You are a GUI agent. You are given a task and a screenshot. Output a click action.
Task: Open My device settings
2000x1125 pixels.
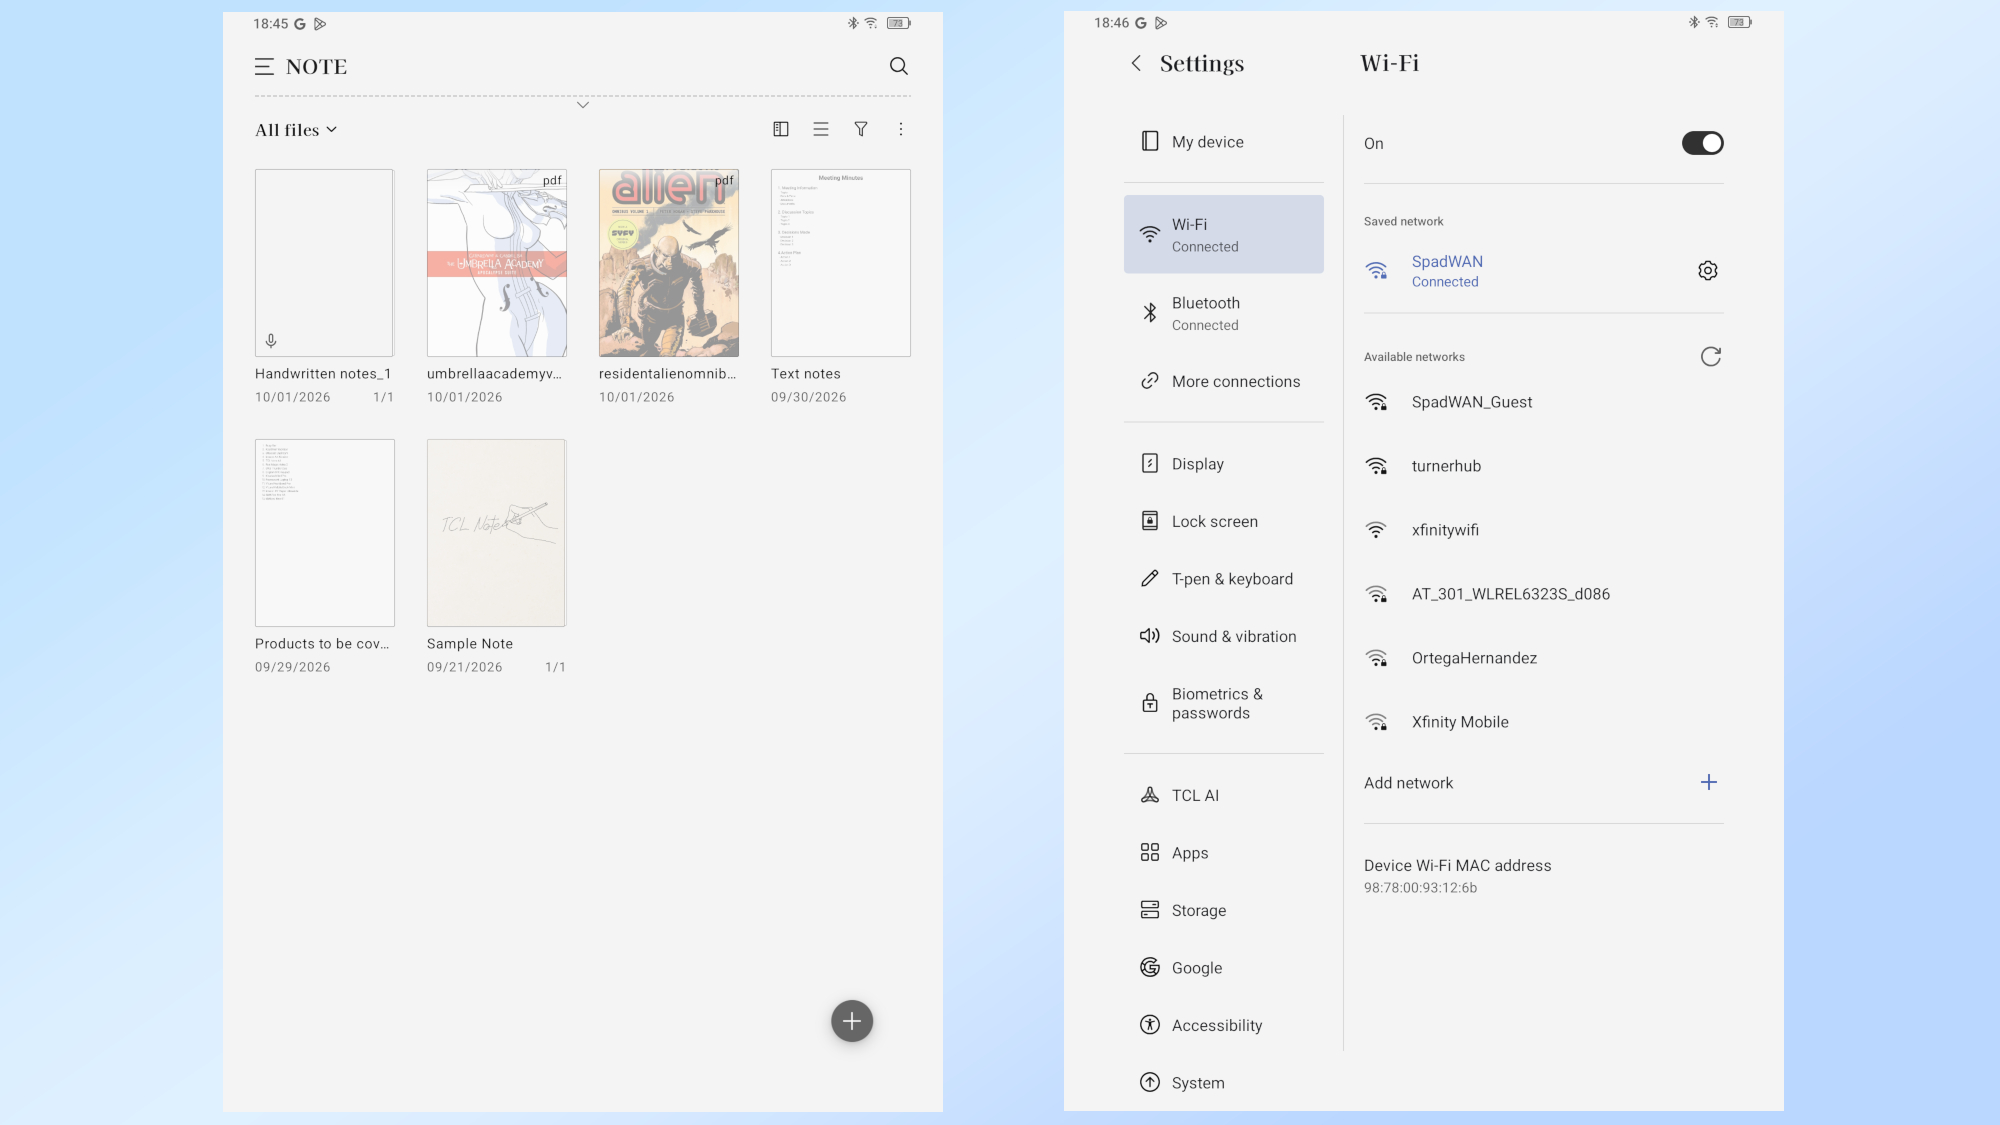tap(1223, 142)
